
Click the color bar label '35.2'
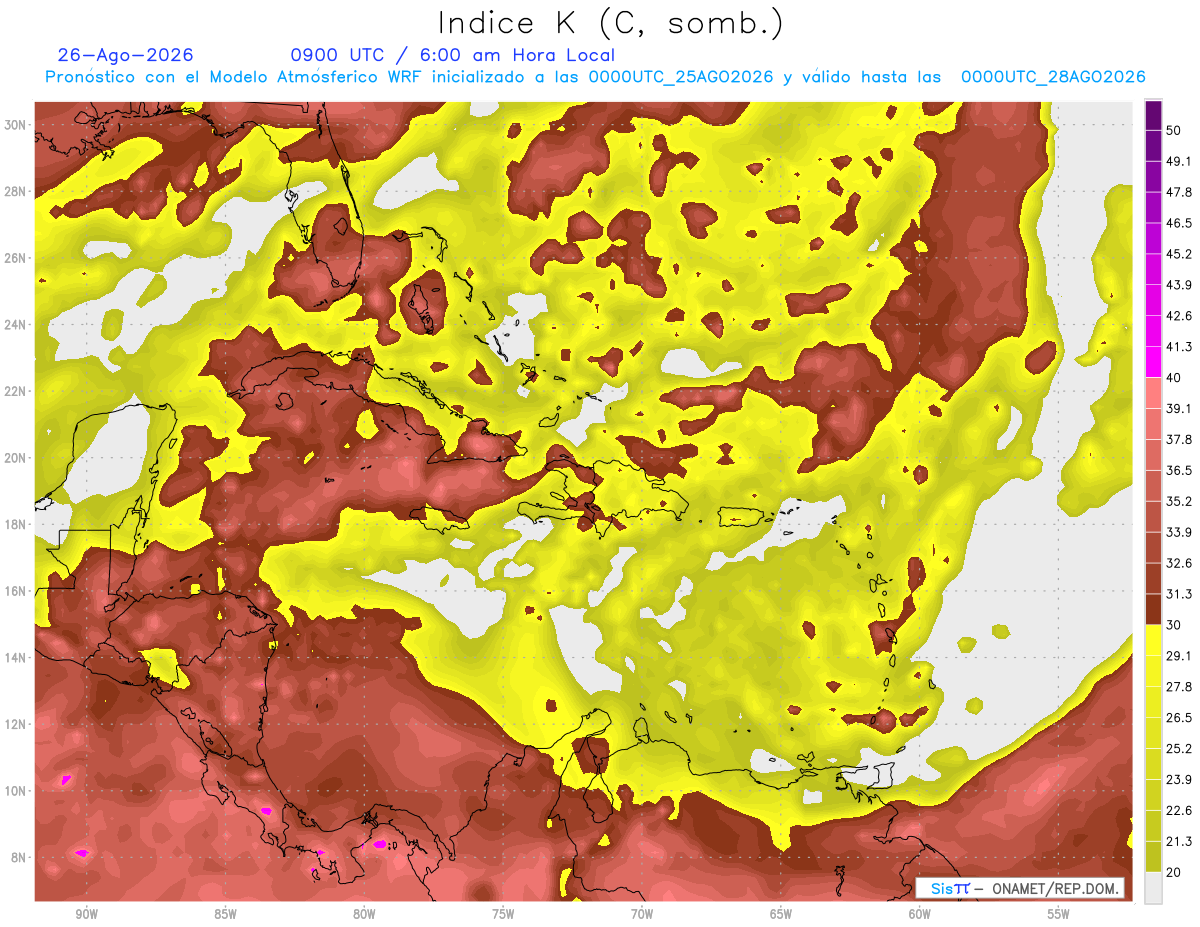[x=1179, y=501]
